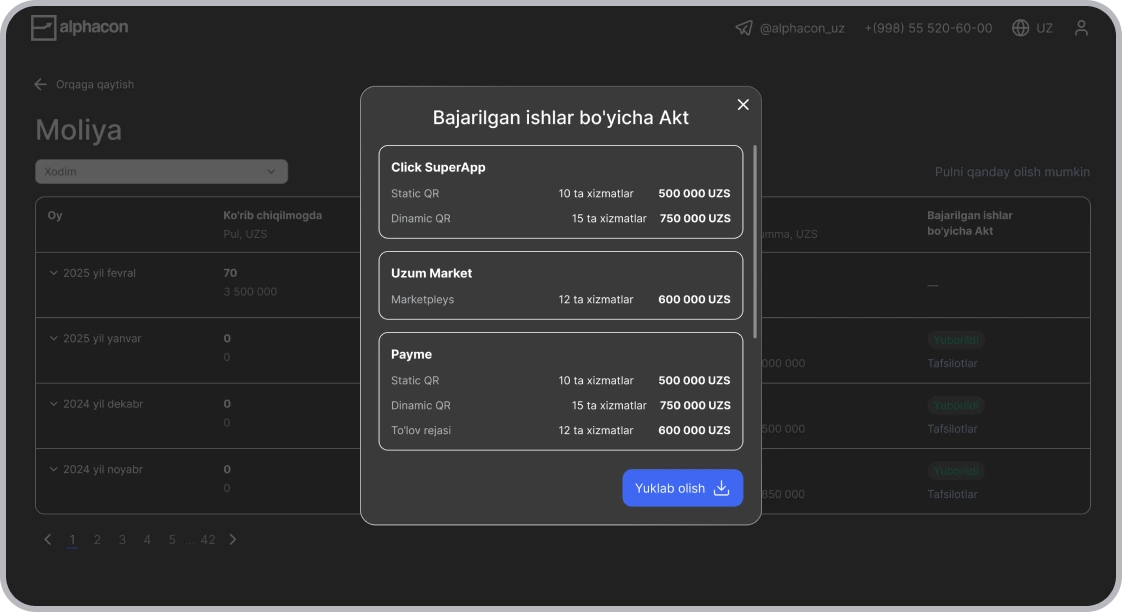The height and width of the screenshot is (612, 1122).
Task: Click the Uzum Market card heading
Action: (x=431, y=273)
